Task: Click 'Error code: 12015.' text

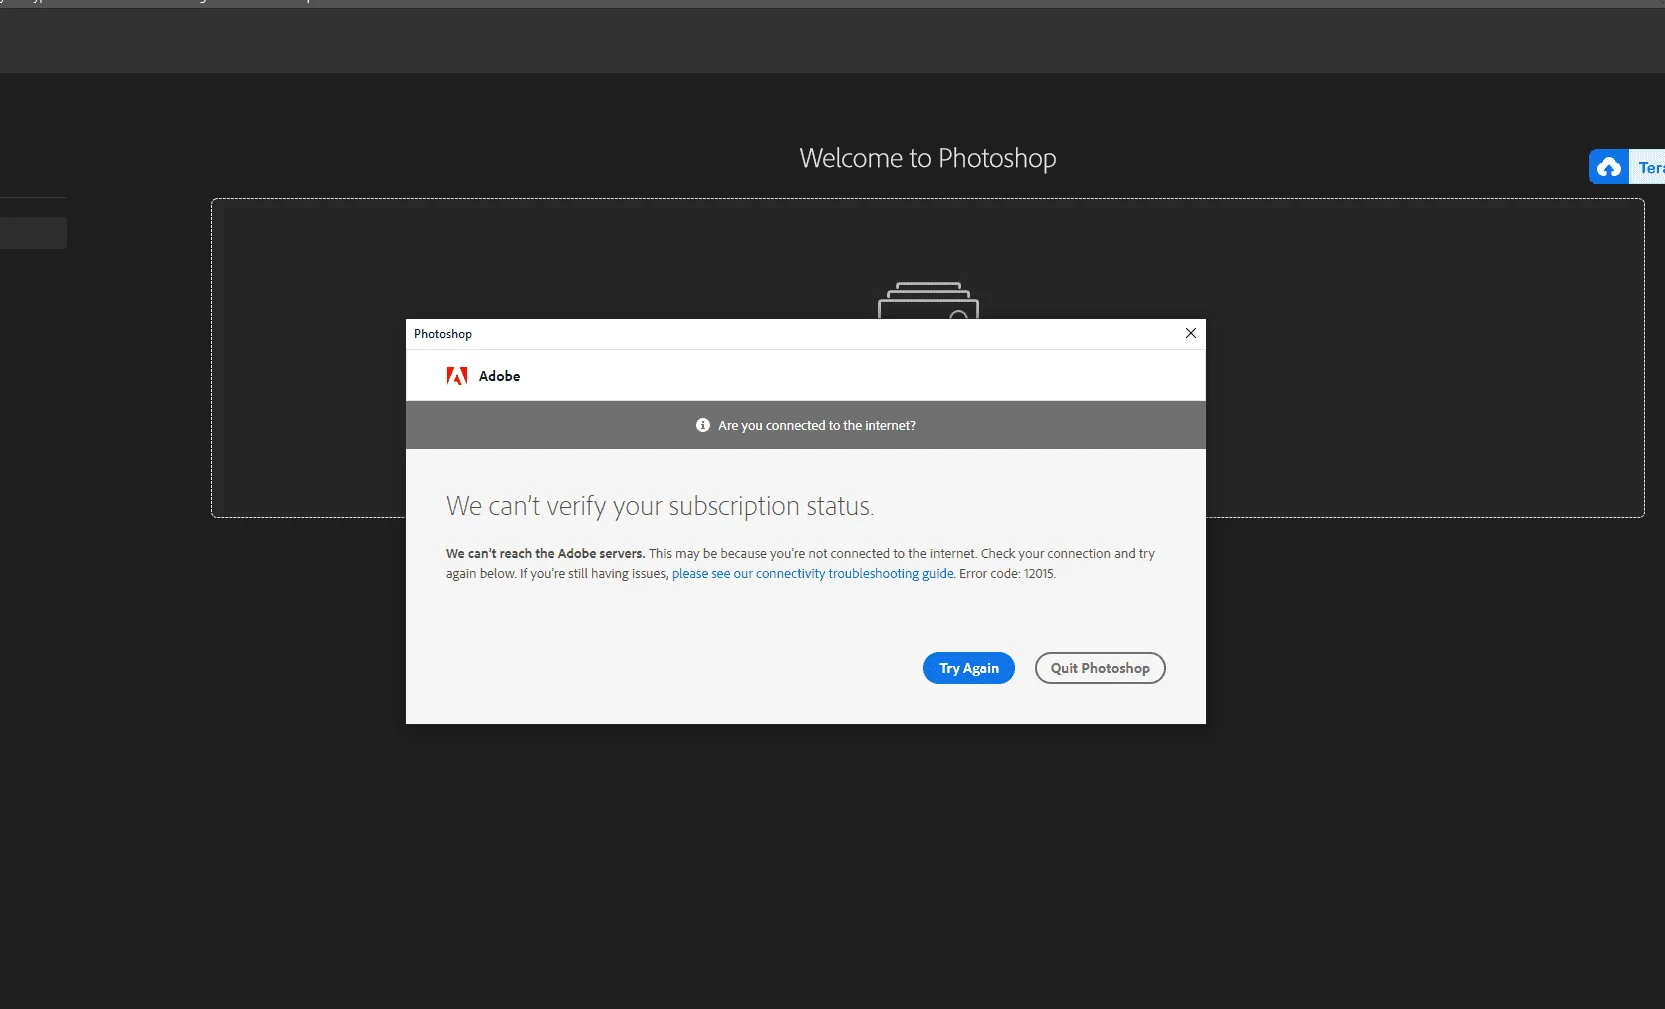Action: click(x=1007, y=574)
